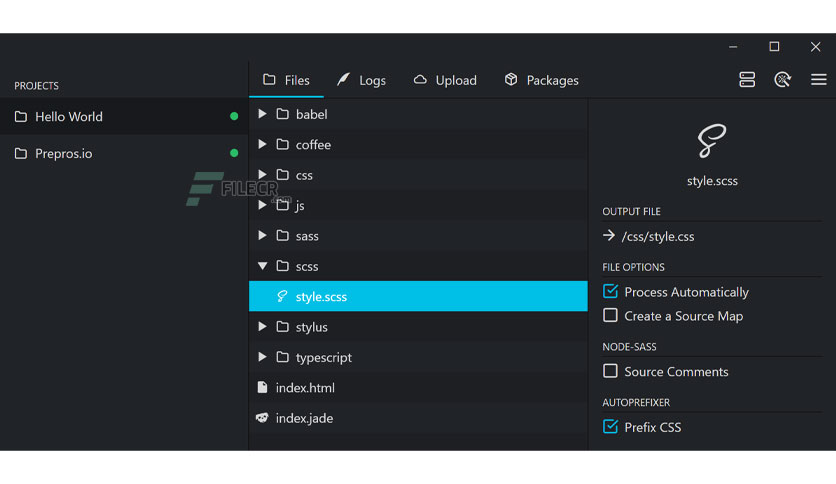This screenshot has width=836, height=484.
Task: Click the Upload tab cloud icon
Action: [420, 79]
